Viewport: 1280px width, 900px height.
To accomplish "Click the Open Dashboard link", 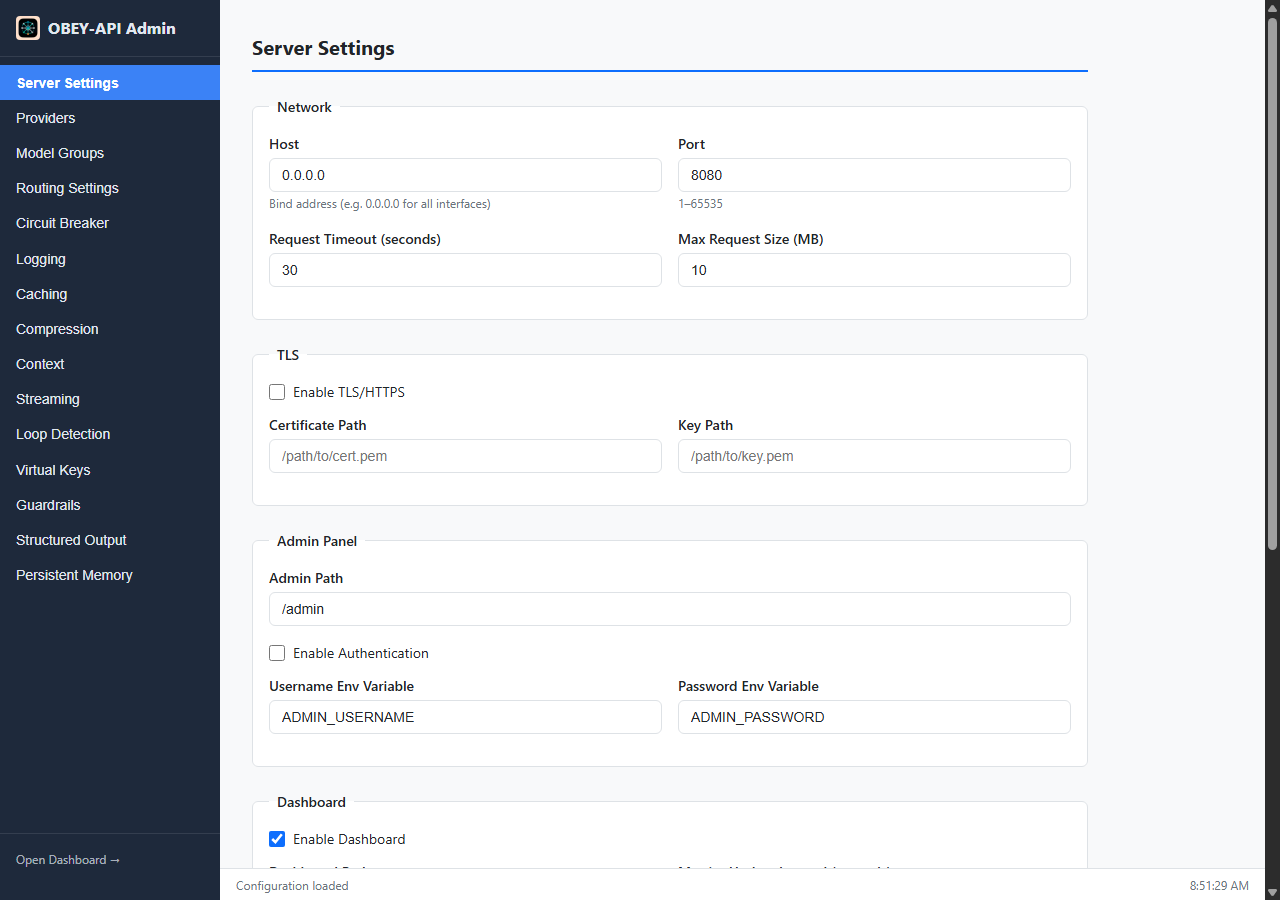I will [68, 860].
